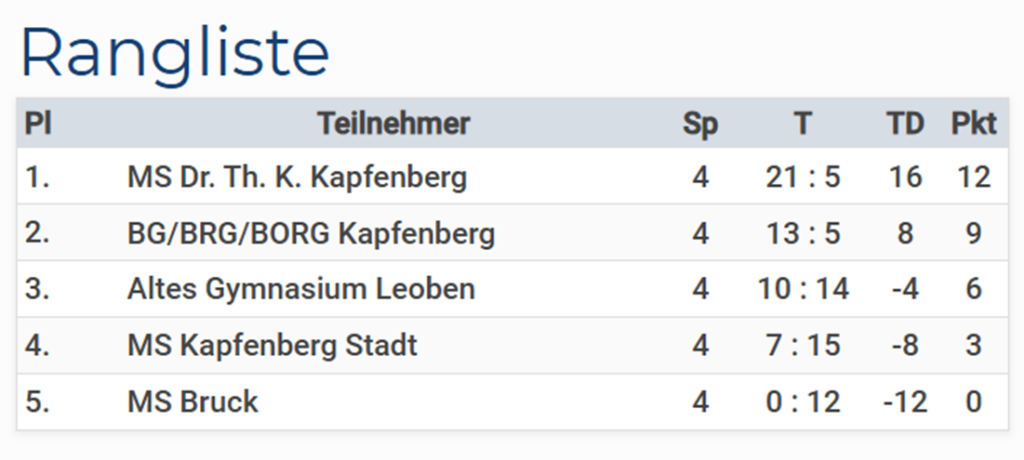Viewport: 1024px width, 460px height.
Task: Select the MS Bruck team name
Action: pos(193,402)
